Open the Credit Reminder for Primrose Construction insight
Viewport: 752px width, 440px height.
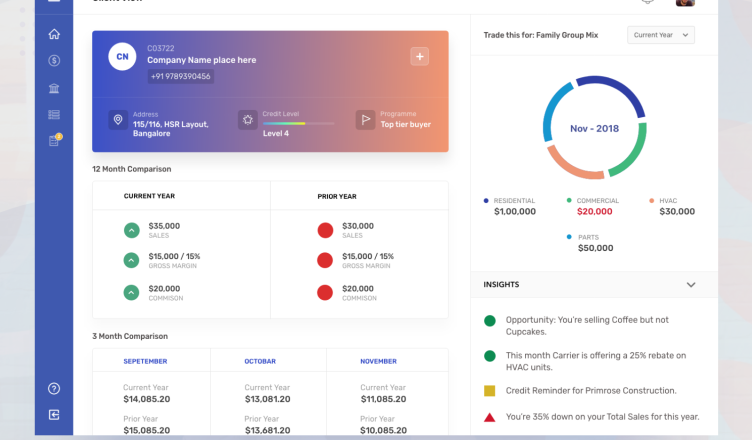[x=591, y=390]
